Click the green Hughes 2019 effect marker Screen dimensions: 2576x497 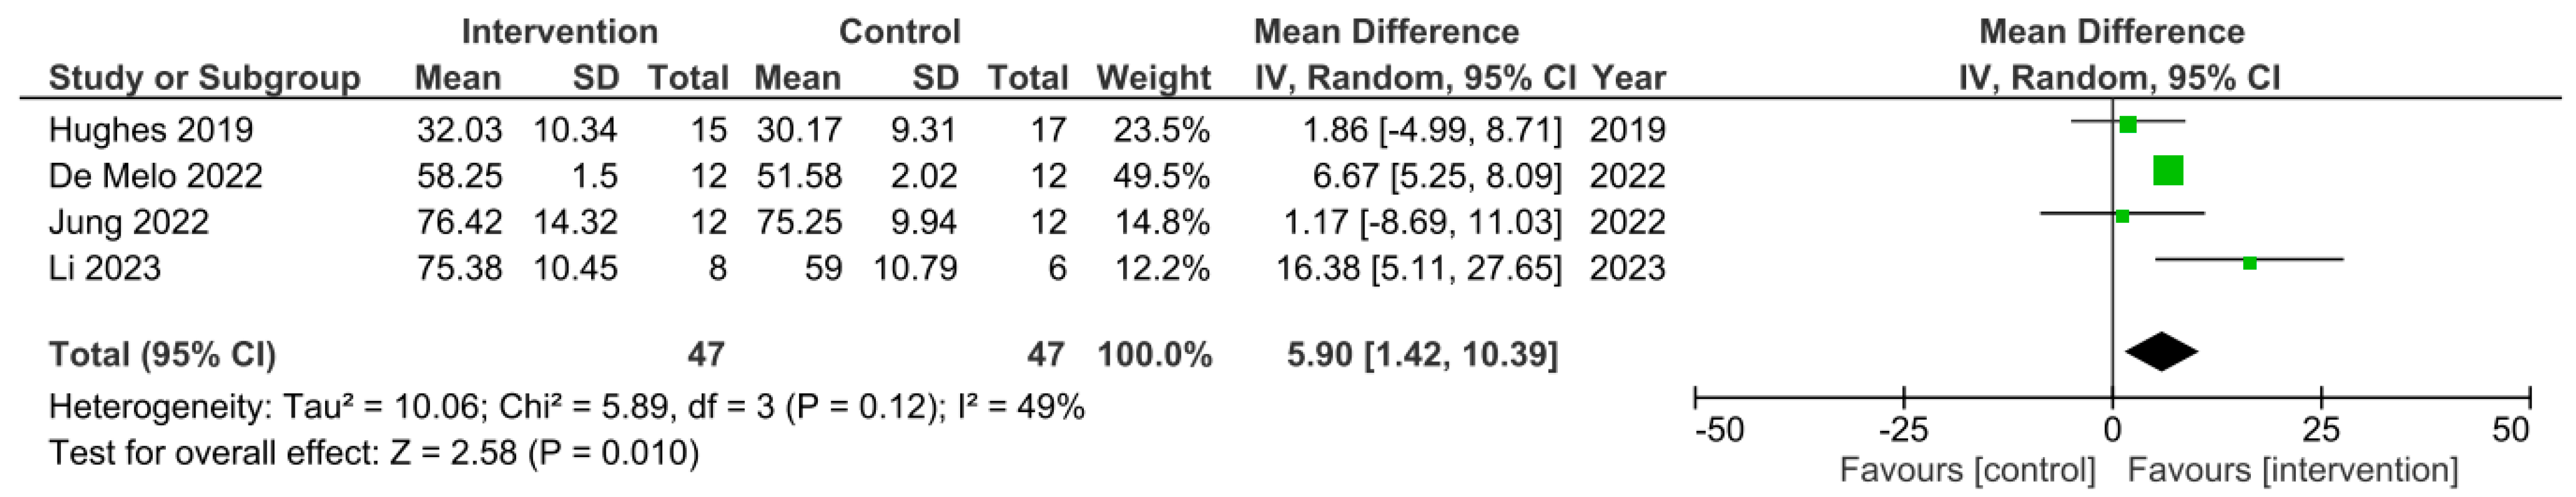pyautogui.click(x=2128, y=125)
